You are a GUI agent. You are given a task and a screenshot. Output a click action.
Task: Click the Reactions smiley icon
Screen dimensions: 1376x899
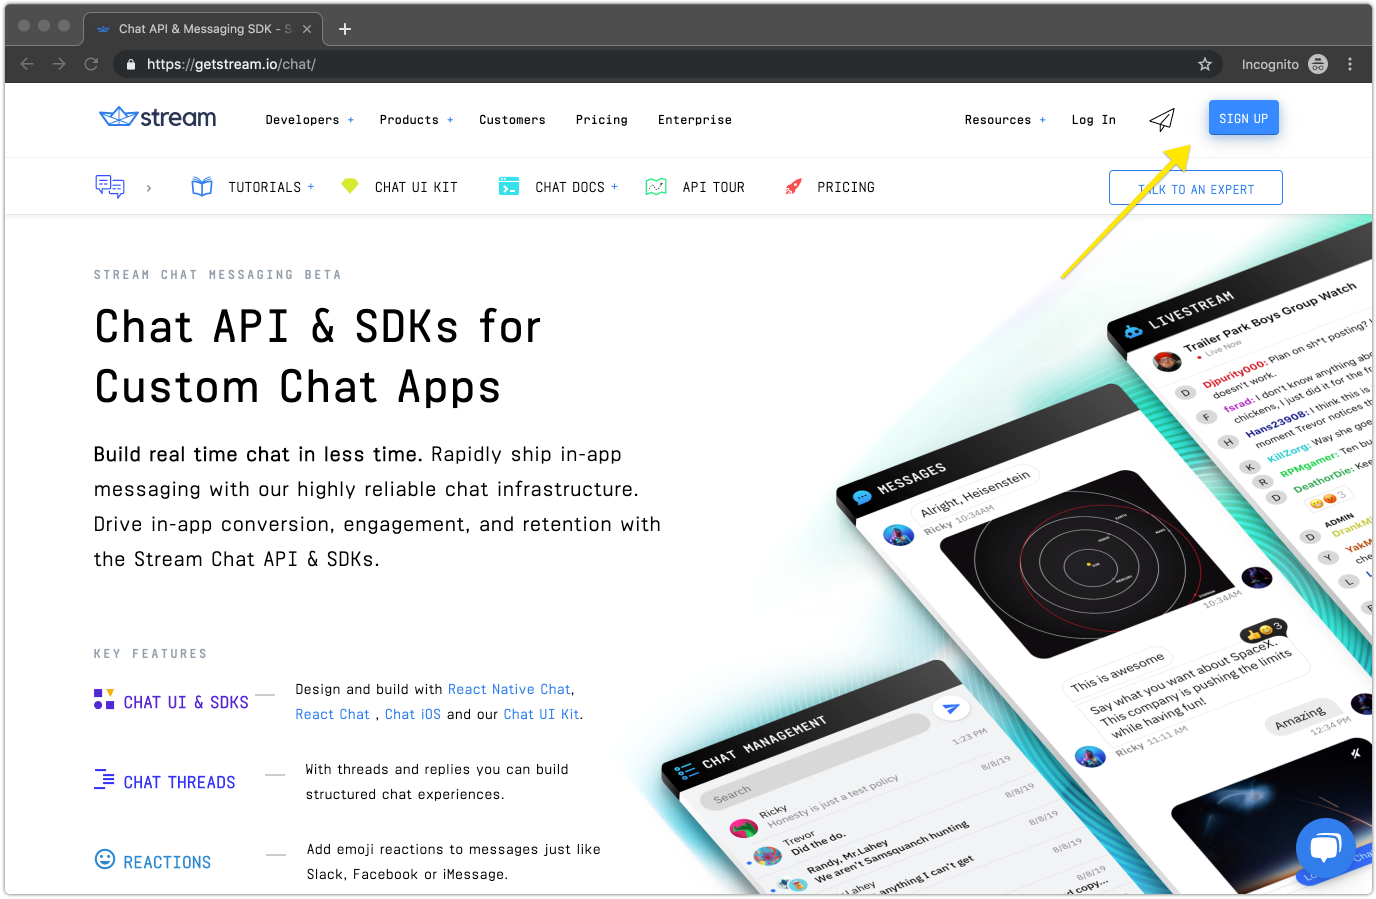pyautogui.click(x=105, y=859)
